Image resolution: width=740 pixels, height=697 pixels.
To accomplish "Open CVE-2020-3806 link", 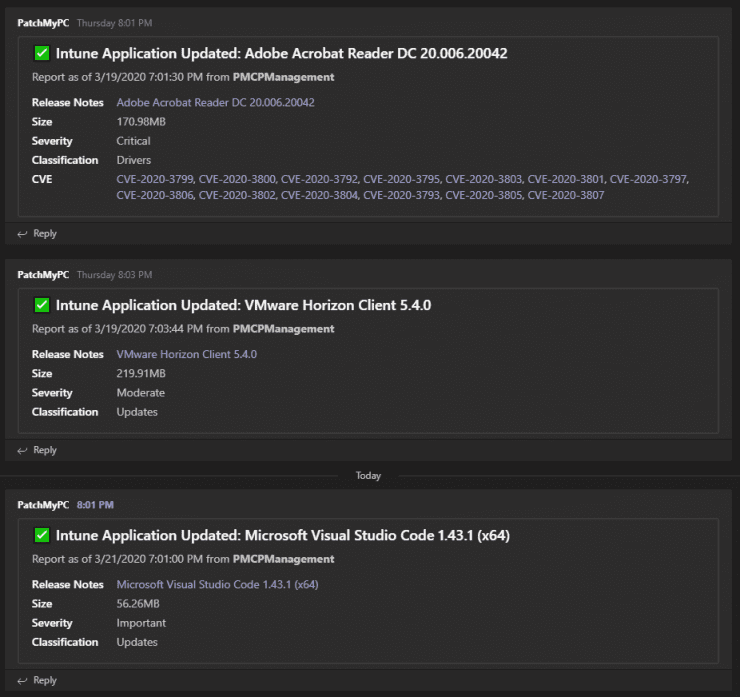I will 155,195.
